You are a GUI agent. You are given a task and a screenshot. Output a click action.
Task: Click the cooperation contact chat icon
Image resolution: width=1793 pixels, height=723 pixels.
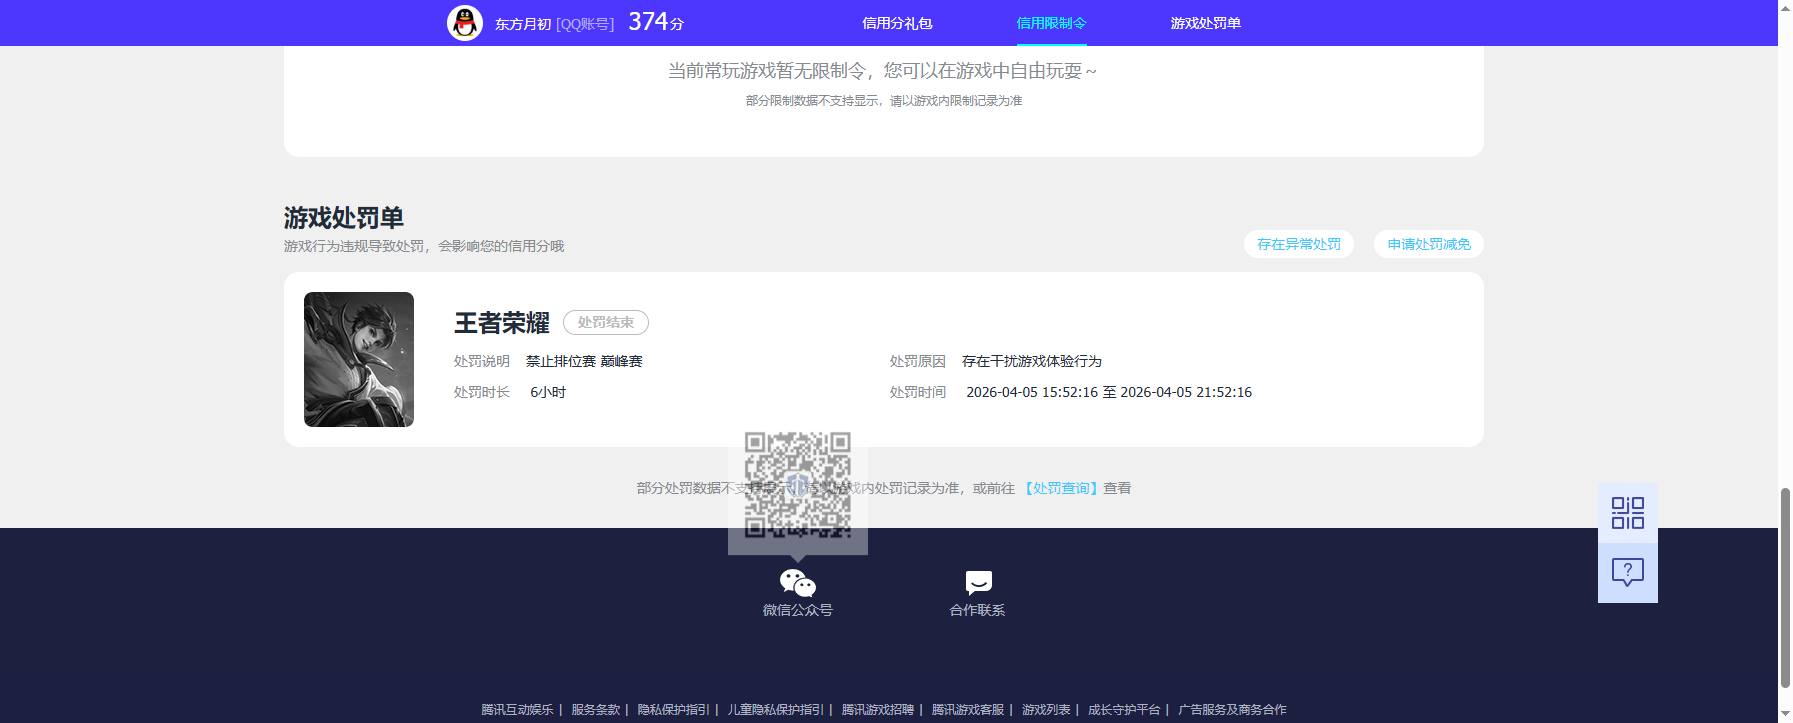(978, 583)
